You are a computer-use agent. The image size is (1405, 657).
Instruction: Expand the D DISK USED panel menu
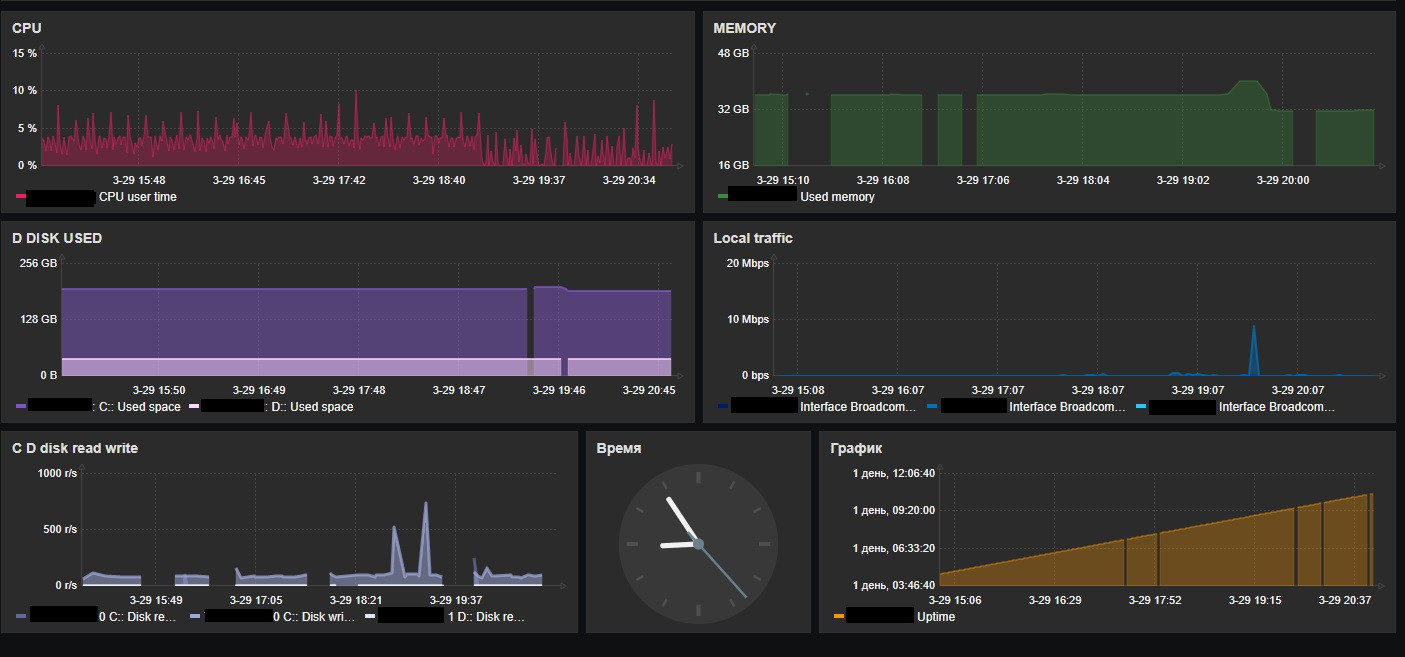coord(57,238)
